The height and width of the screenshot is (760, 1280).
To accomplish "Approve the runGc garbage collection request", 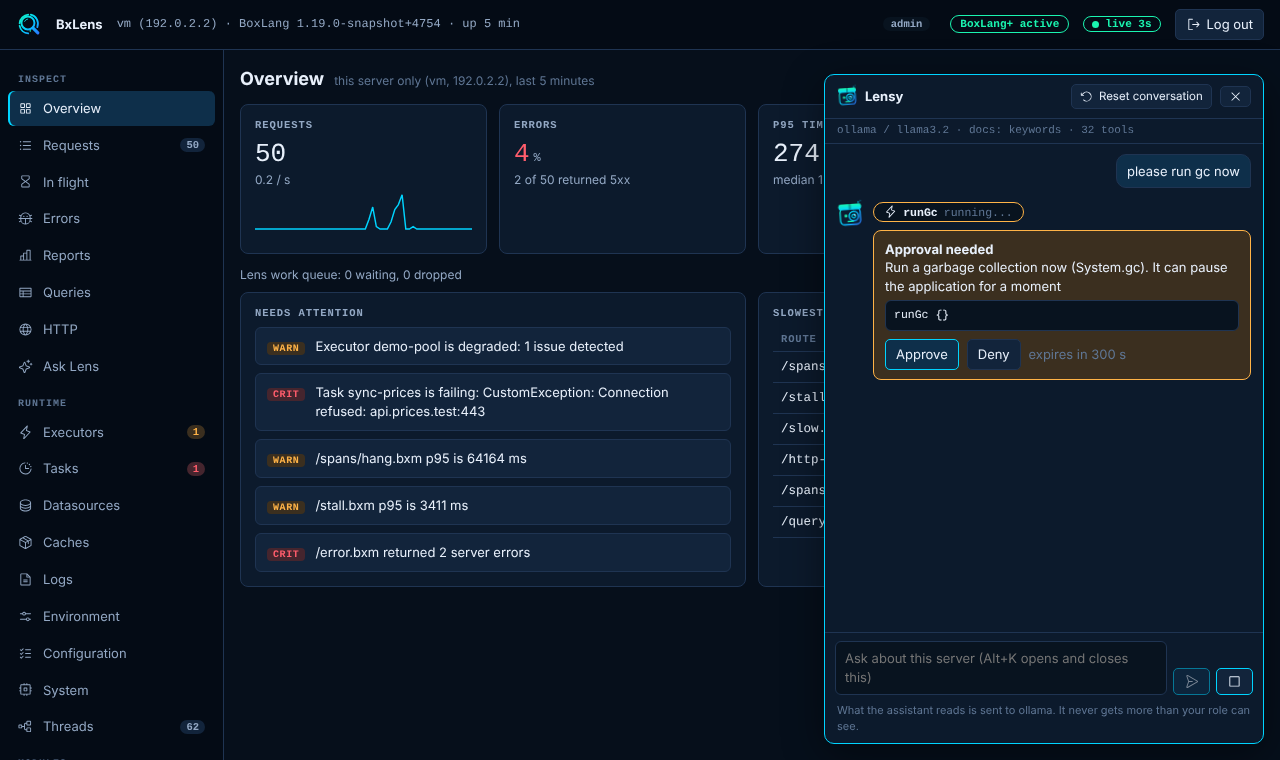I will point(922,354).
